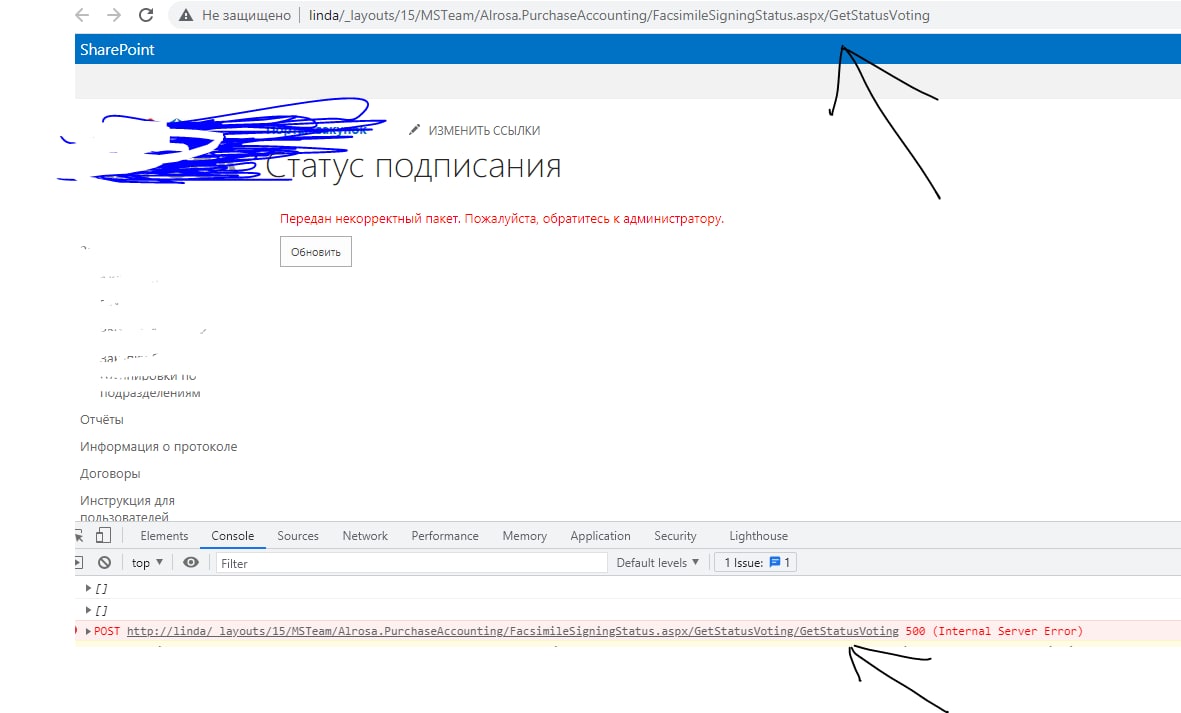The height and width of the screenshot is (713, 1181).
Task: Select the Console tab
Action: pyautogui.click(x=232, y=535)
